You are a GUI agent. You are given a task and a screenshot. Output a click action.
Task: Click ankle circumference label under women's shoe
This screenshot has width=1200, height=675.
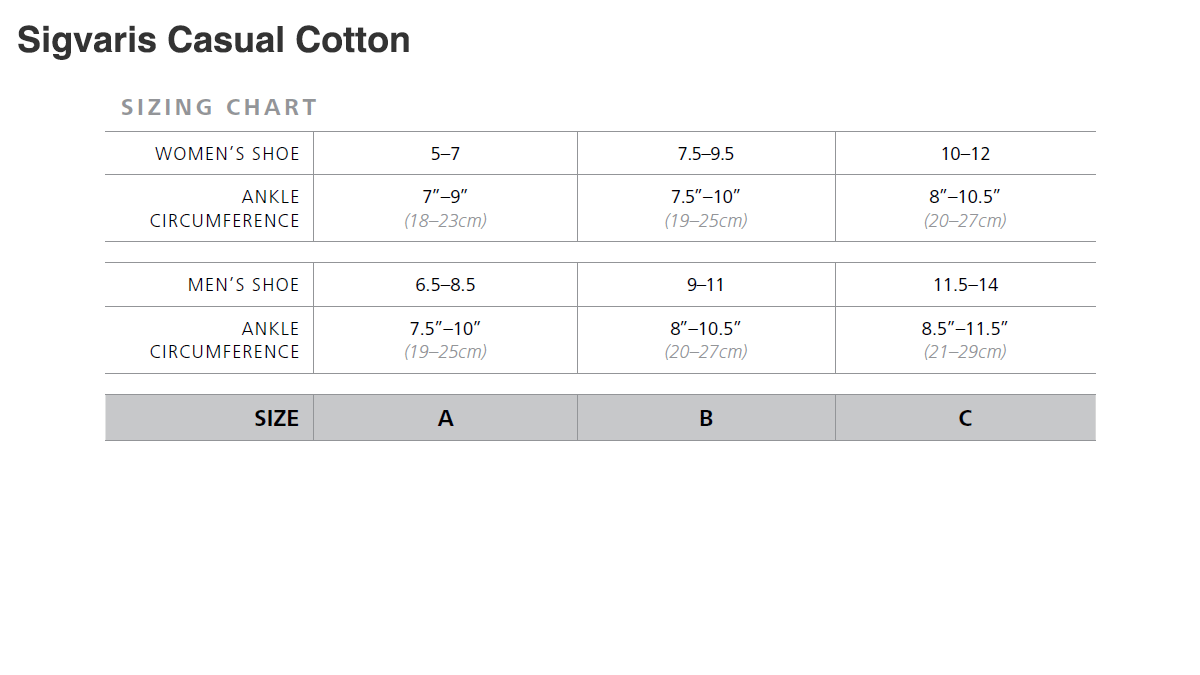click(225, 209)
